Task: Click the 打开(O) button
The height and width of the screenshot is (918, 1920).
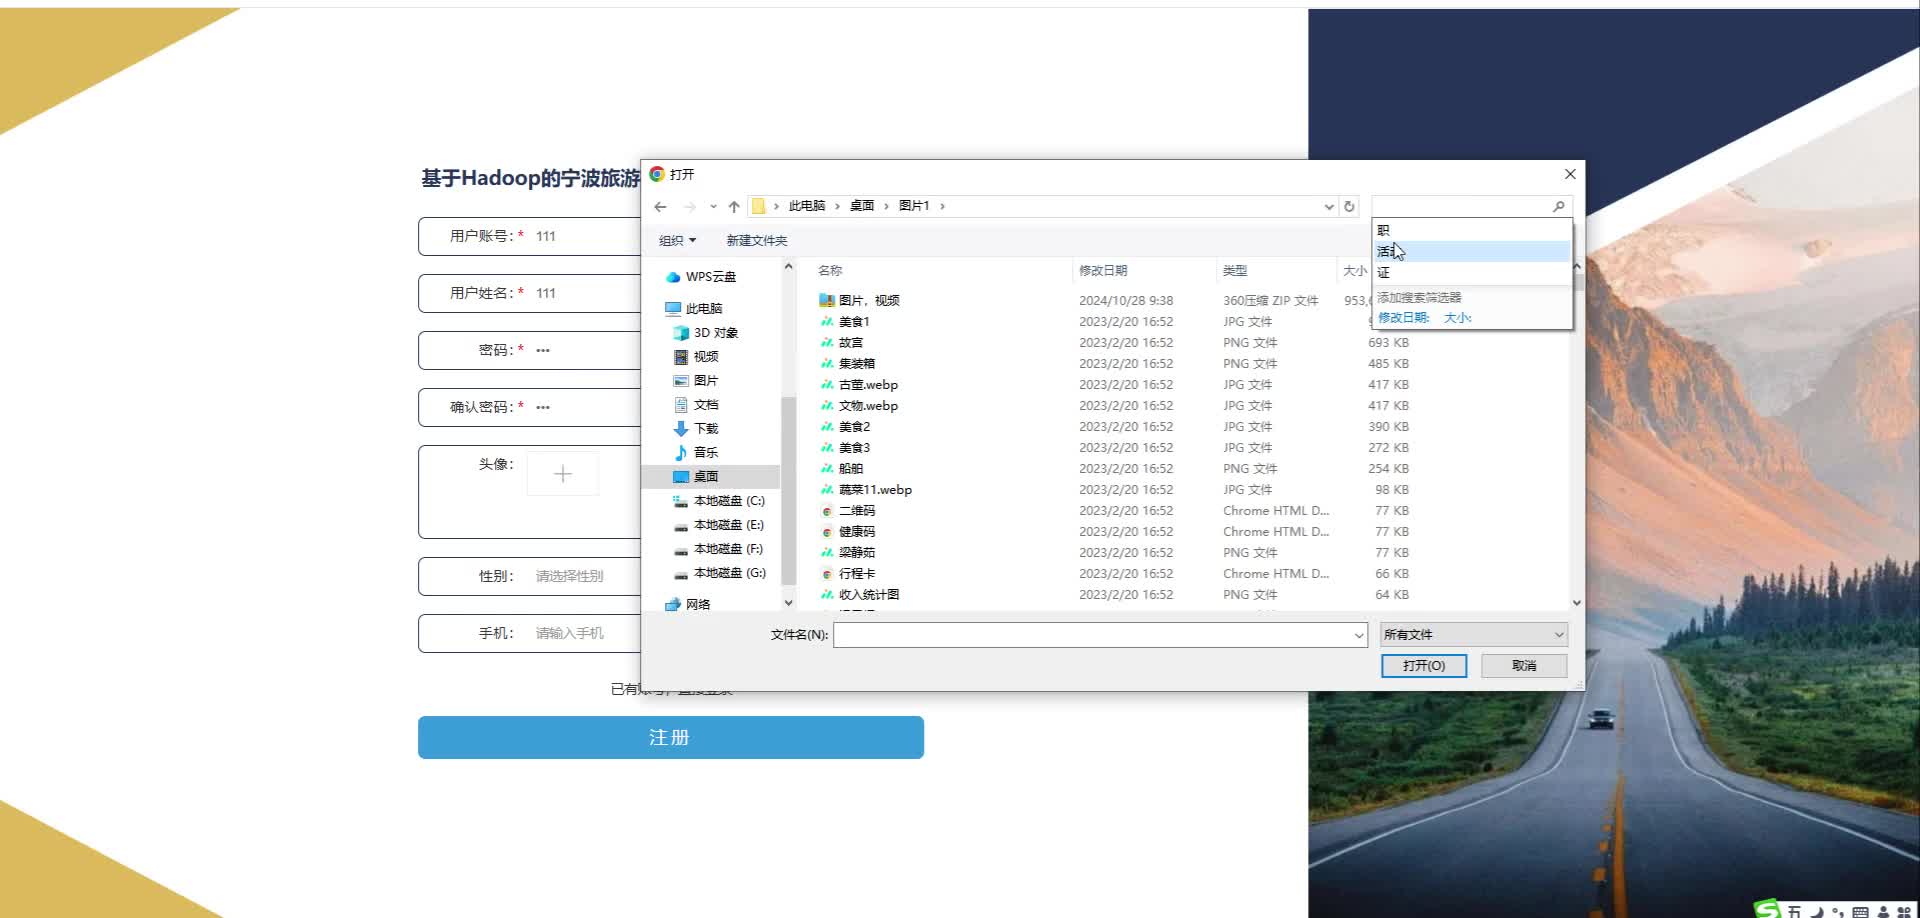Action: pyautogui.click(x=1424, y=666)
